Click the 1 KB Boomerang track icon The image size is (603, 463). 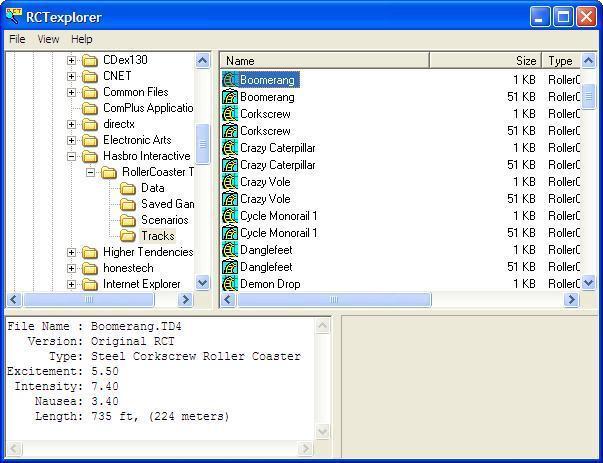[230, 80]
